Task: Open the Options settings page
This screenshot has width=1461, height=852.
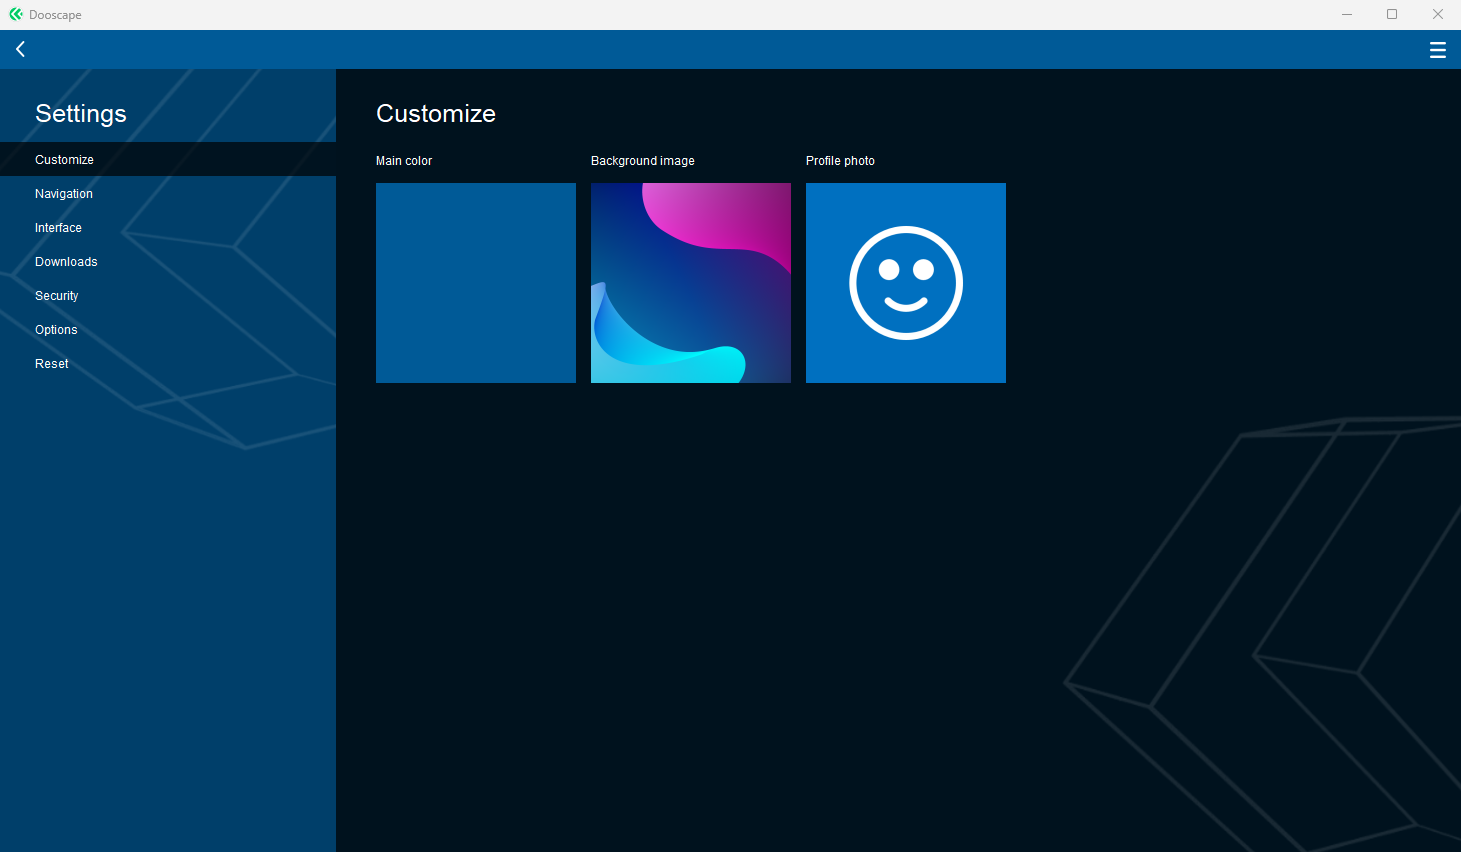Action: pyautogui.click(x=56, y=330)
